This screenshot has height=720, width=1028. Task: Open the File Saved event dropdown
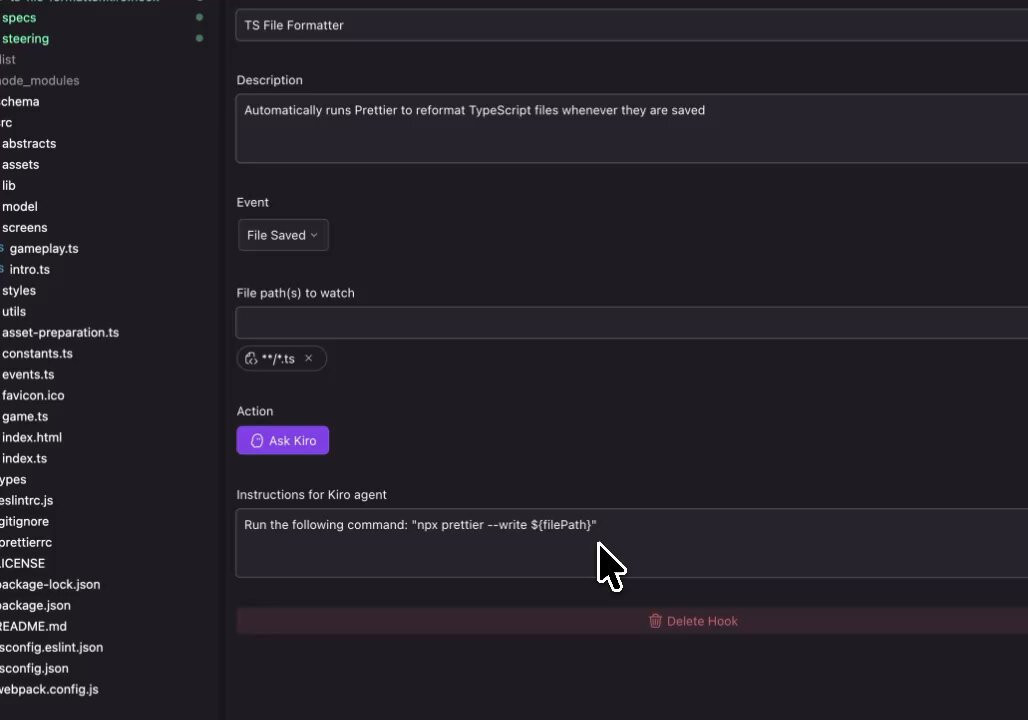283,235
